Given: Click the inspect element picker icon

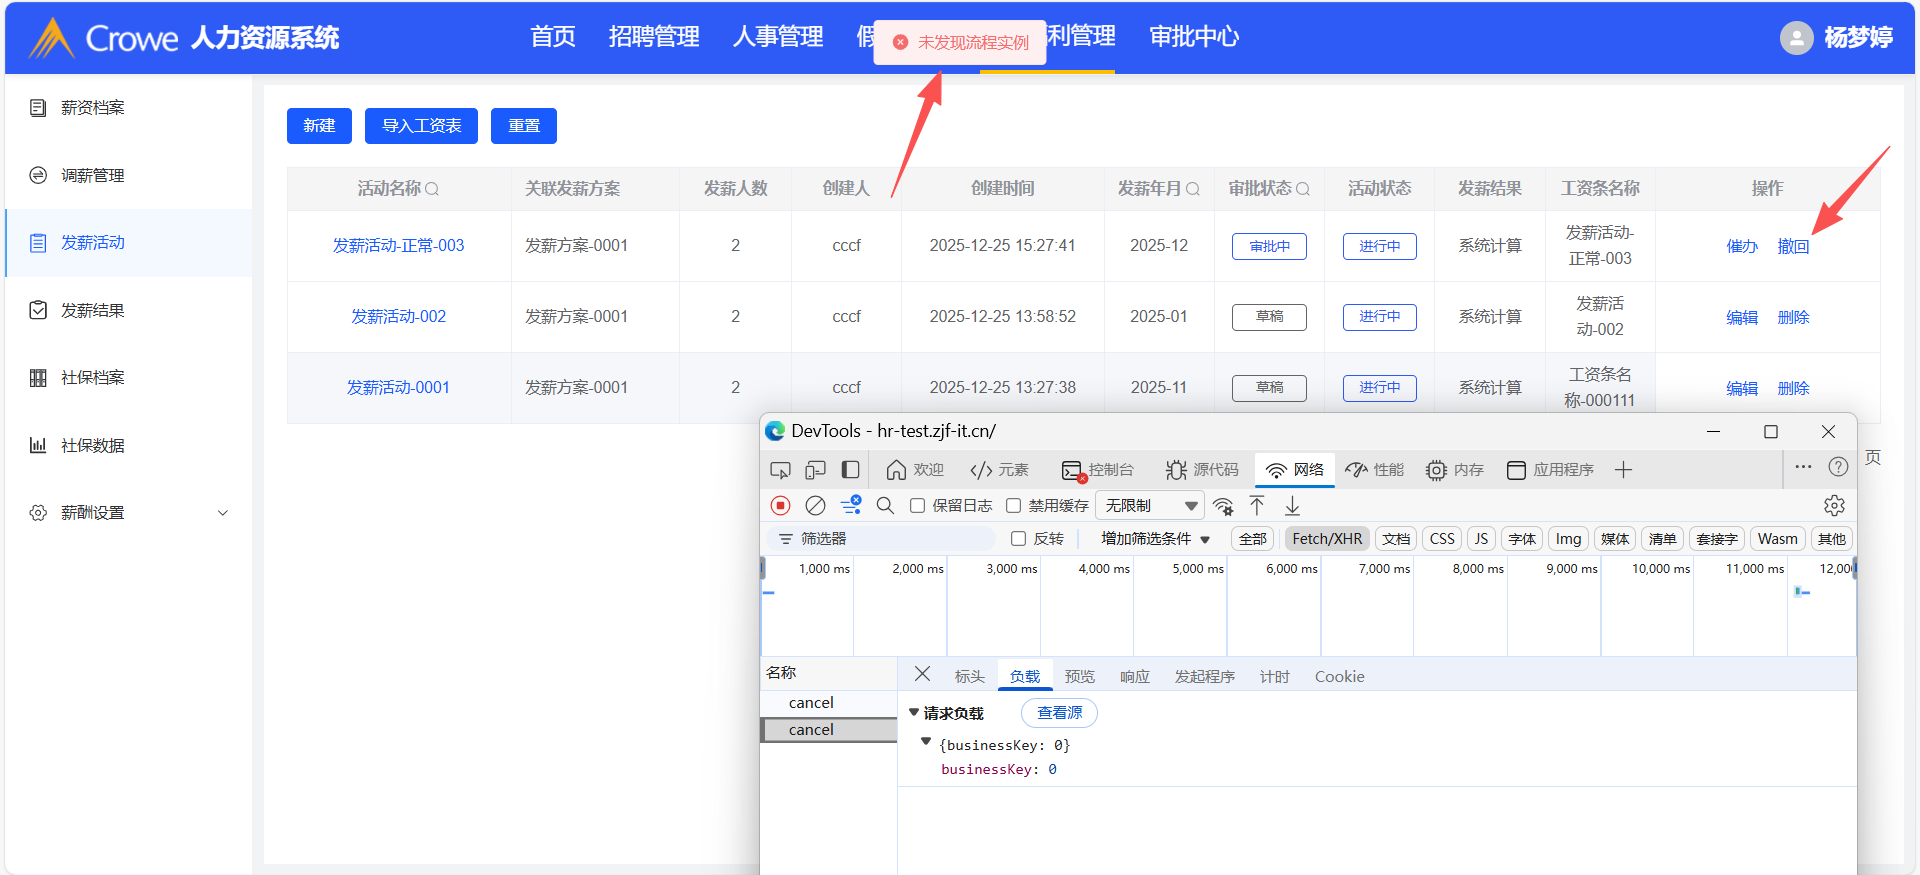Looking at the screenshot, I should click(x=780, y=470).
